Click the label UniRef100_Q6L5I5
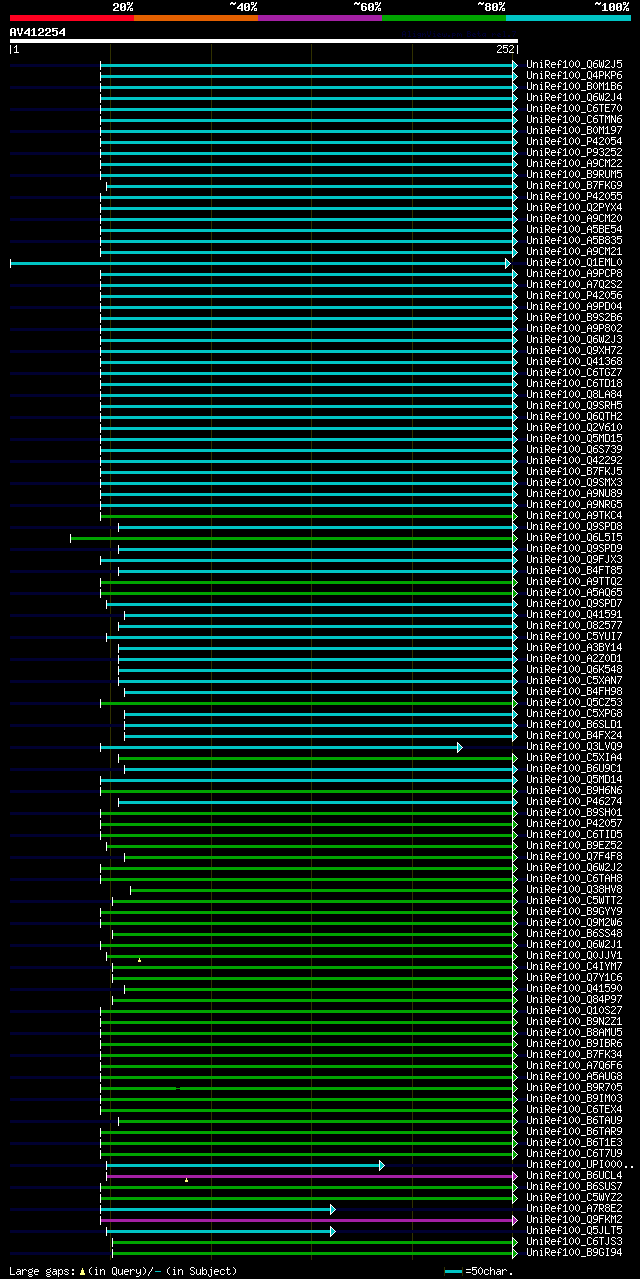Image resolution: width=640 pixels, height=1279 pixels. coord(574,537)
